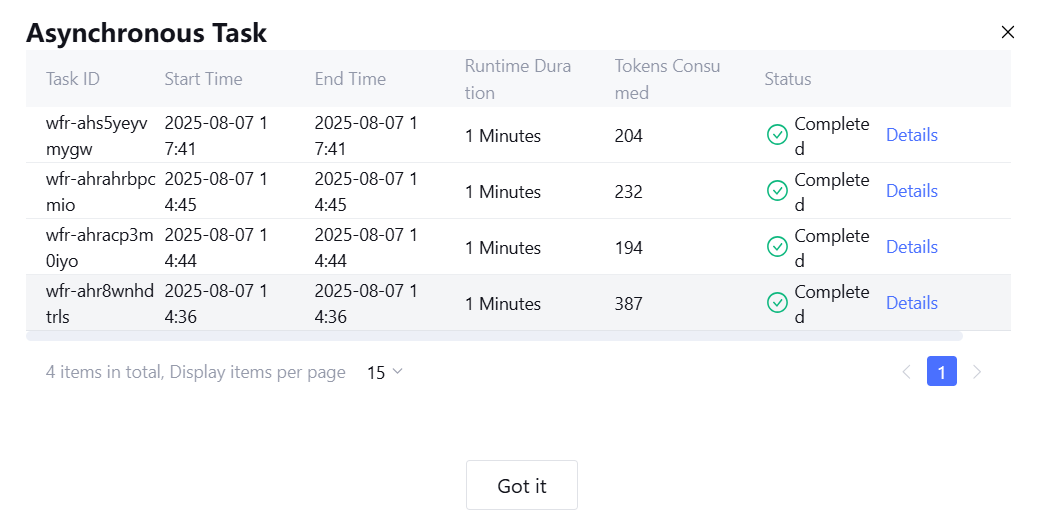This screenshot has height=524, width=1042.
Task: Click the Start Time column header
Action: [x=203, y=79]
